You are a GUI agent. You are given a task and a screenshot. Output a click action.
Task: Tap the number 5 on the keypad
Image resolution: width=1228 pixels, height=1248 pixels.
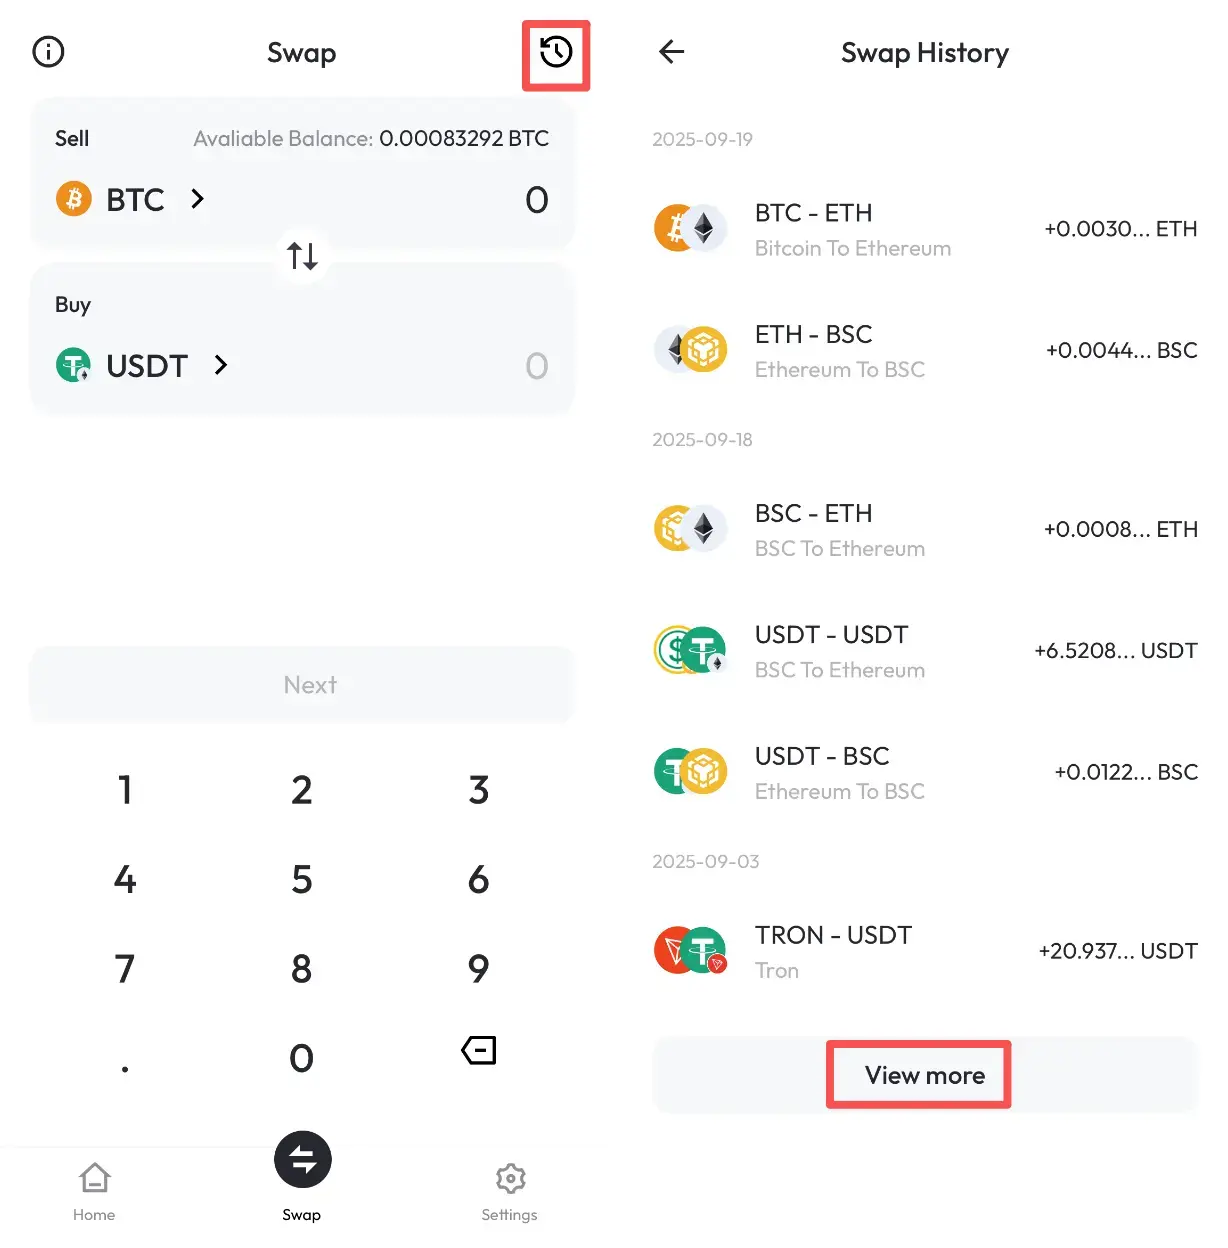pyautogui.click(x=301, y=879)
